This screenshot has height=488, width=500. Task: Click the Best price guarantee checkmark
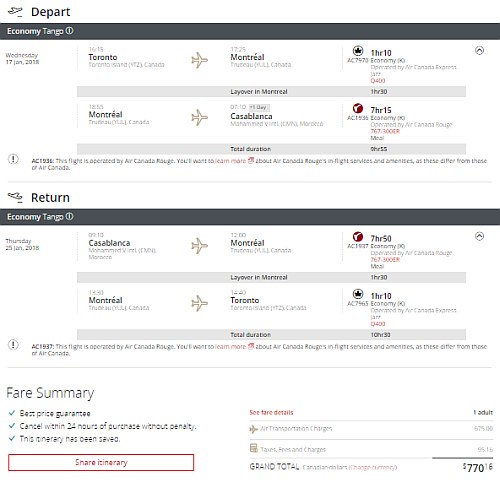point(12,413)
